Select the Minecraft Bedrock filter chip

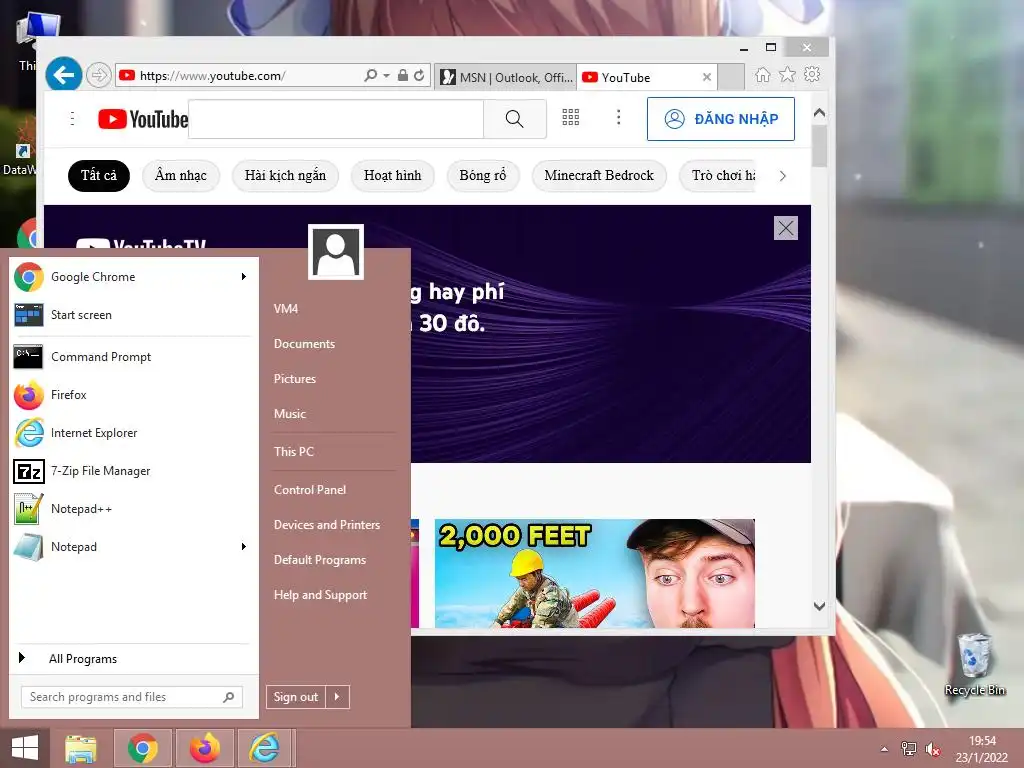click(x=599, y=176)
